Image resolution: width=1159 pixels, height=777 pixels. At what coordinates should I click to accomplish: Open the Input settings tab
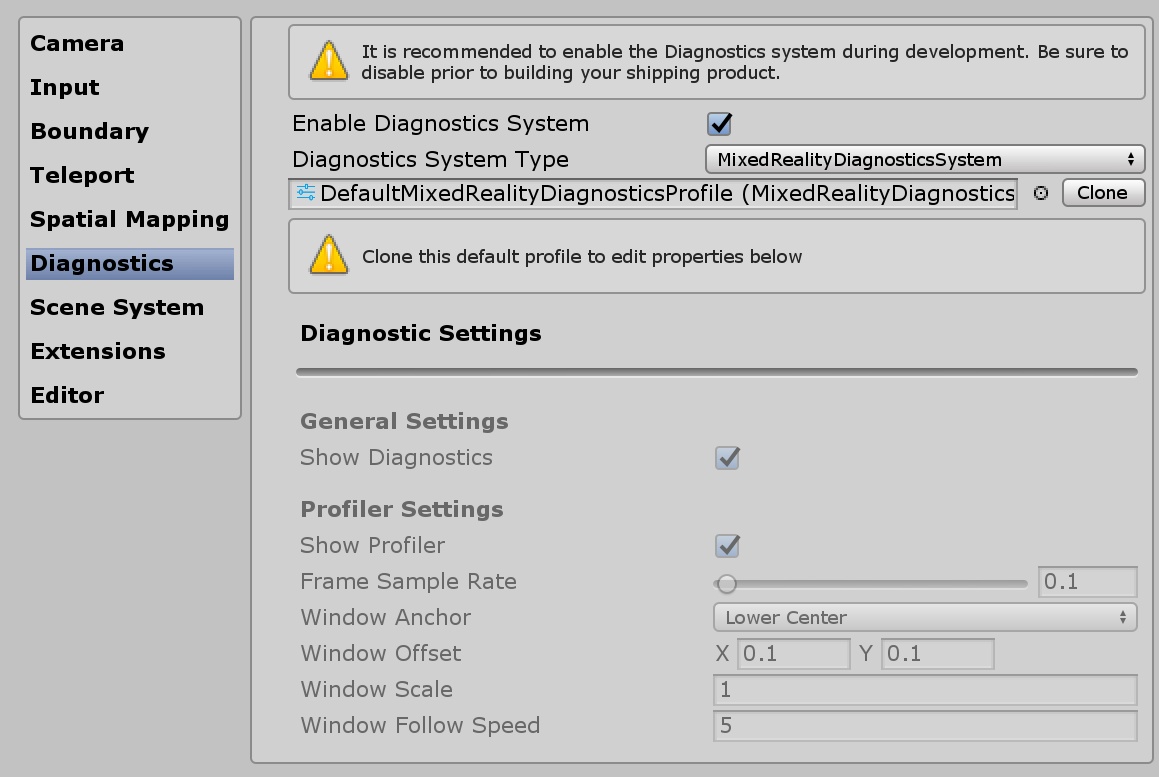65,88
